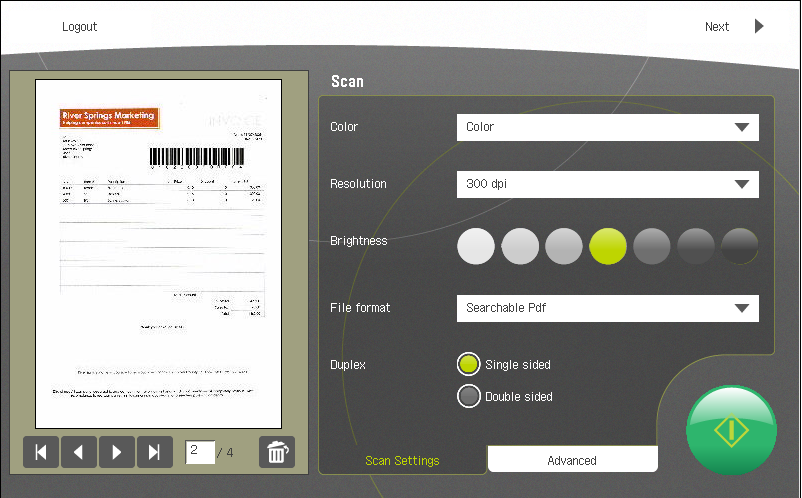Click the page number input field

pos(200,452)
